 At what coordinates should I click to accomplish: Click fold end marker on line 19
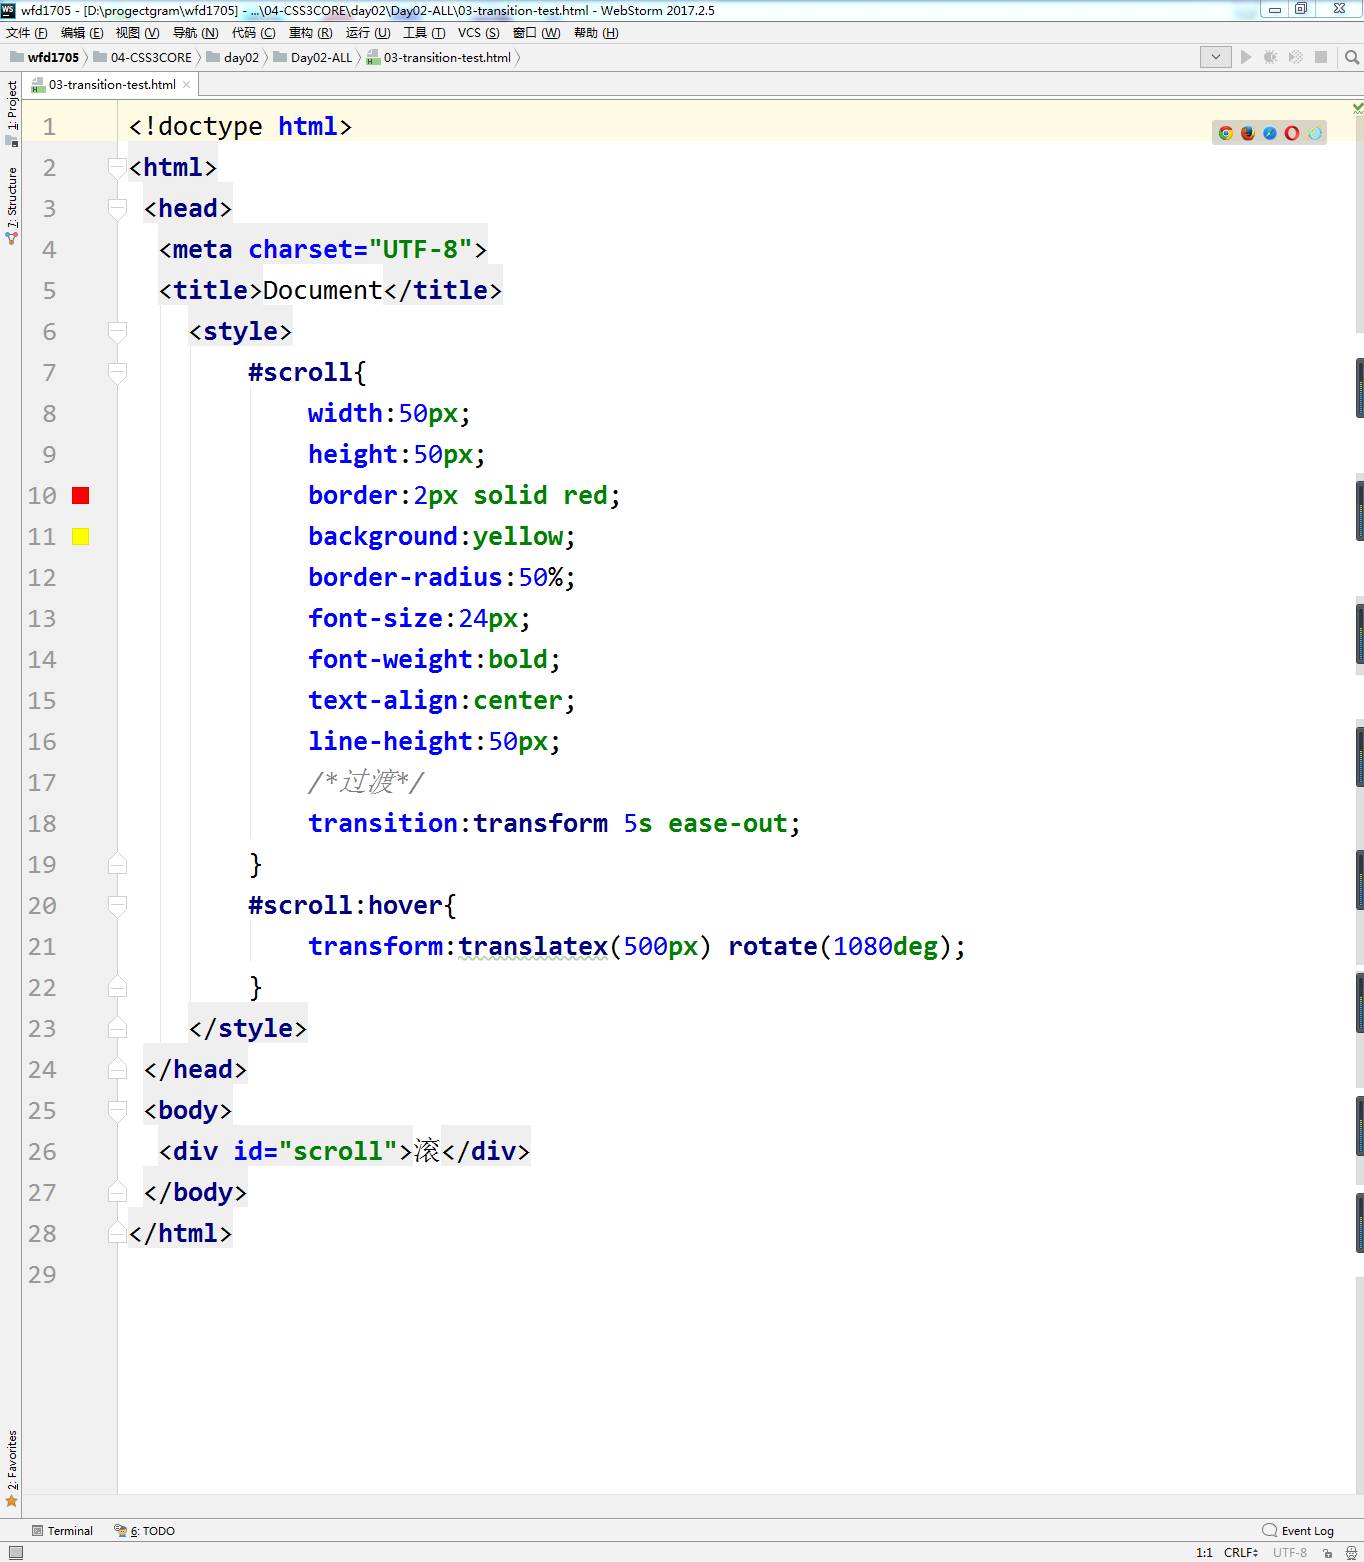(x=117, y=864)
